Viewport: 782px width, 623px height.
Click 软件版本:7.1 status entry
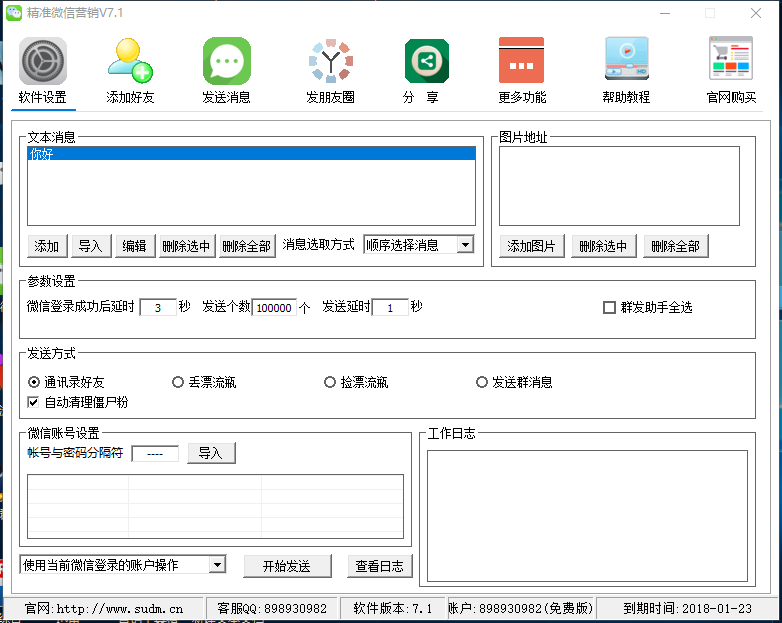[393, 609]
